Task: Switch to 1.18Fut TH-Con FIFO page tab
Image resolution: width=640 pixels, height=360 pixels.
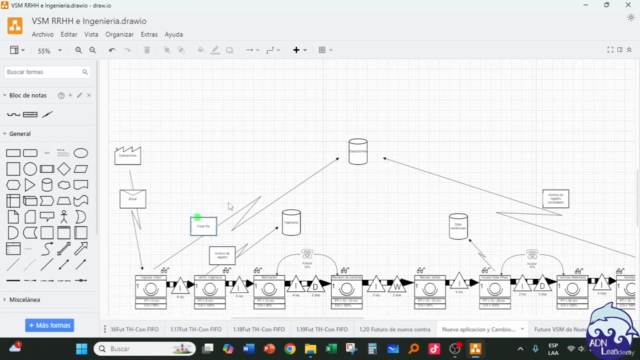Action: pyautogui.click(x=259, y=329)
